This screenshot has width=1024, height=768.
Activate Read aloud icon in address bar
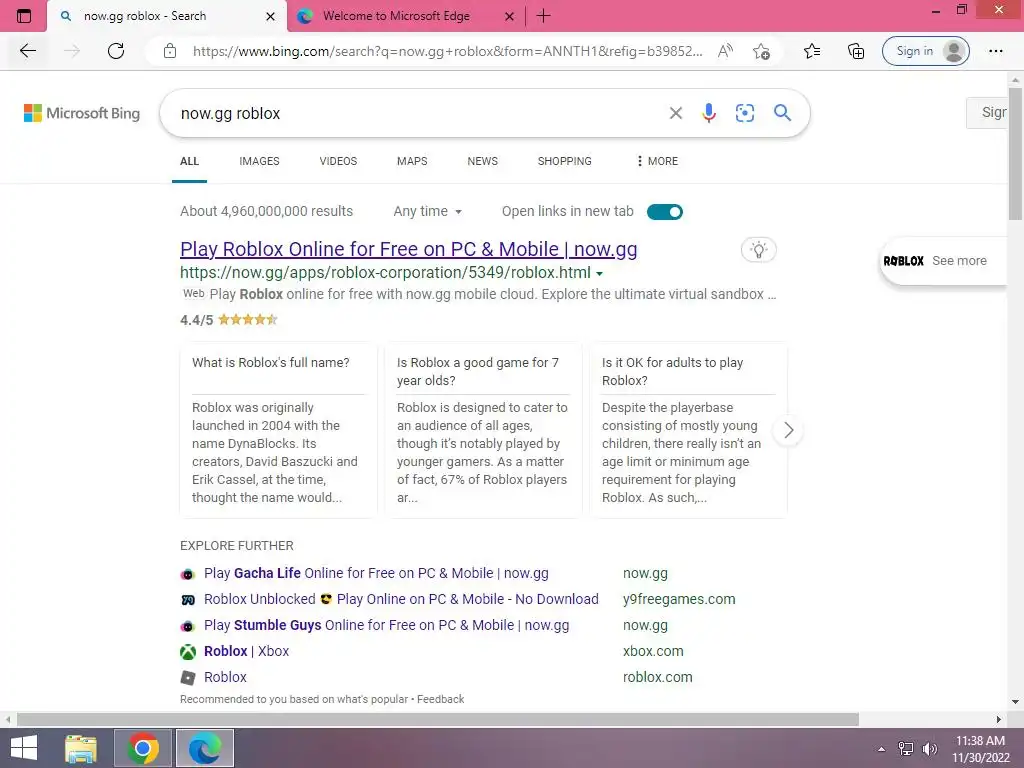pos(725,51)
